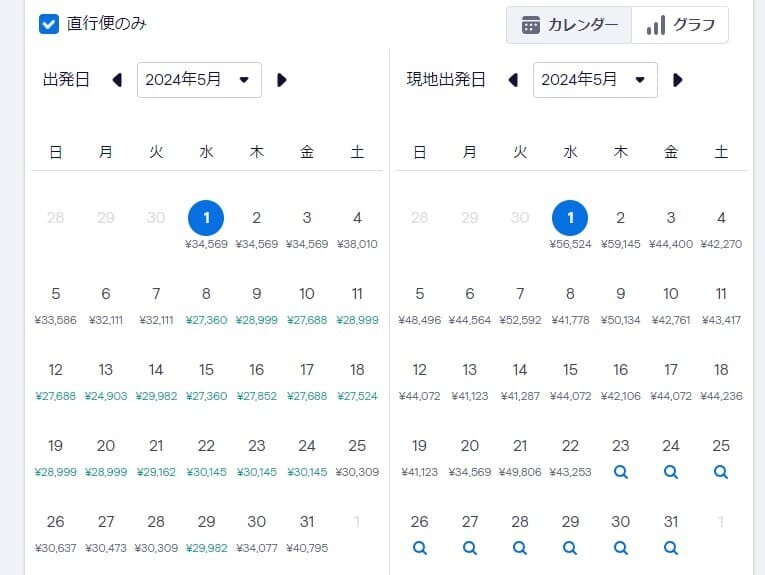
Task: Pick departure date 26 at ¥30,637
Action: 56,534
